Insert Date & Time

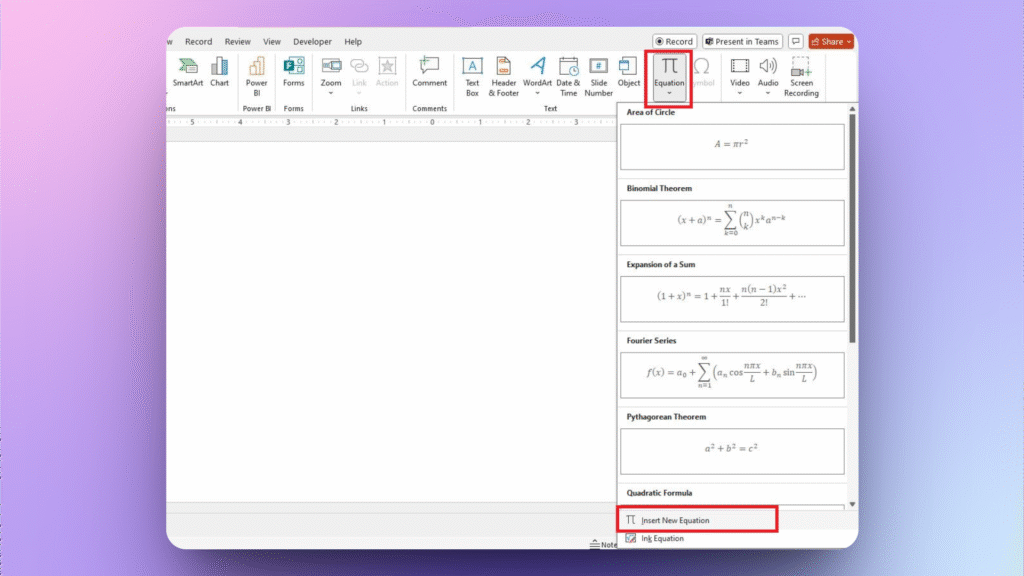pyautogui.click(x=567, y=75)
